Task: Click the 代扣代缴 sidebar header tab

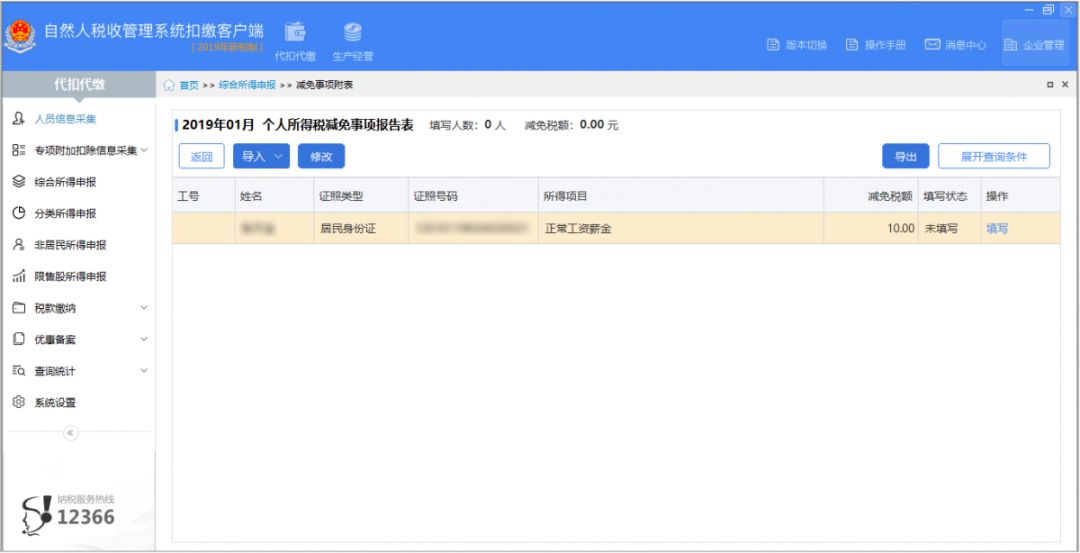Action: point(79,85)
